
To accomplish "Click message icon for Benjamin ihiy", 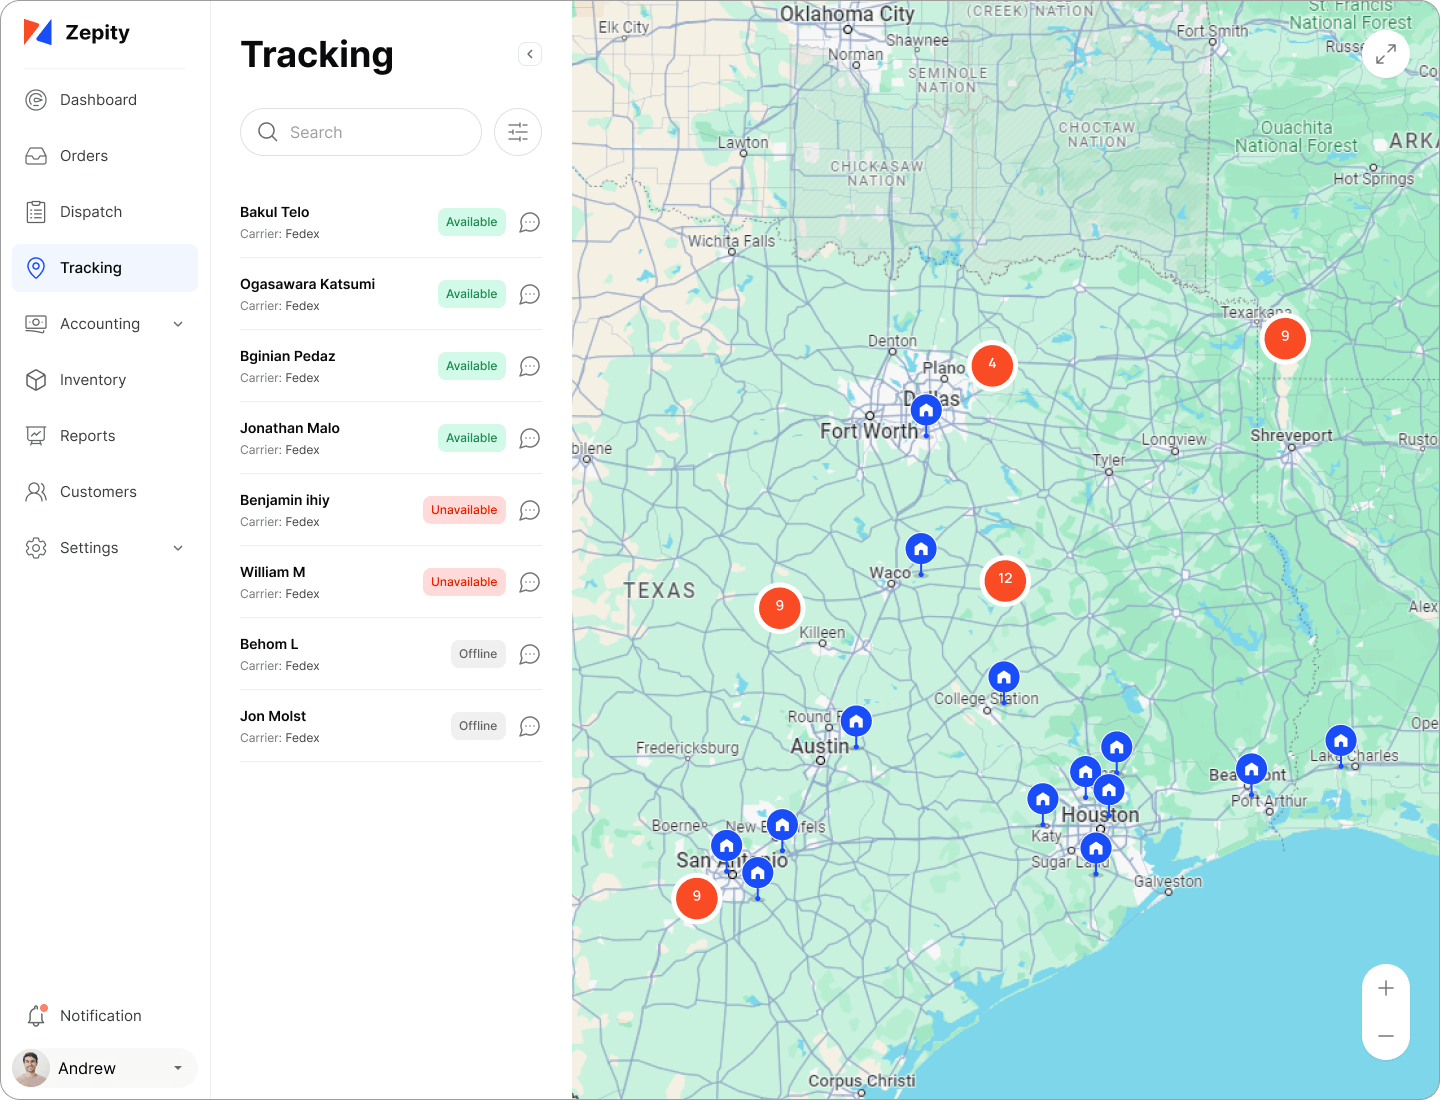I will 529,510.
